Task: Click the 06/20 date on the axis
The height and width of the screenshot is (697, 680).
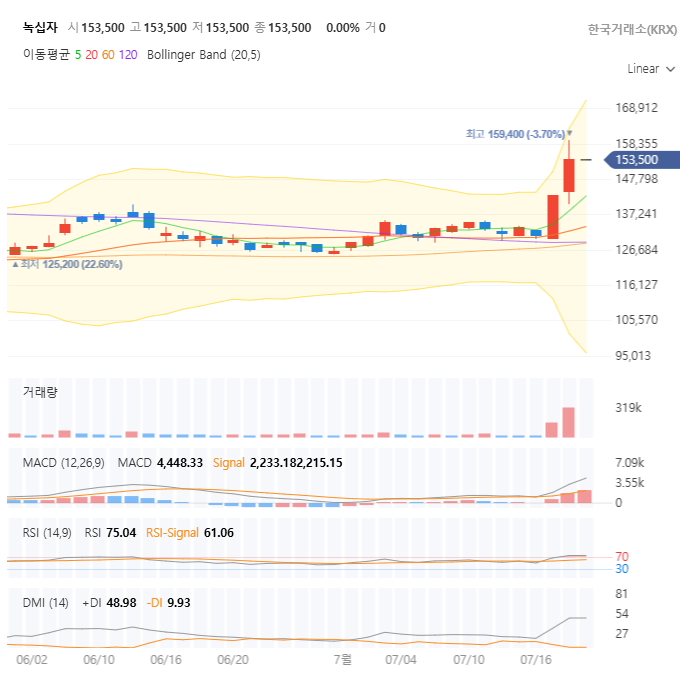Action: pyautogui.click(x=233, y=660)
